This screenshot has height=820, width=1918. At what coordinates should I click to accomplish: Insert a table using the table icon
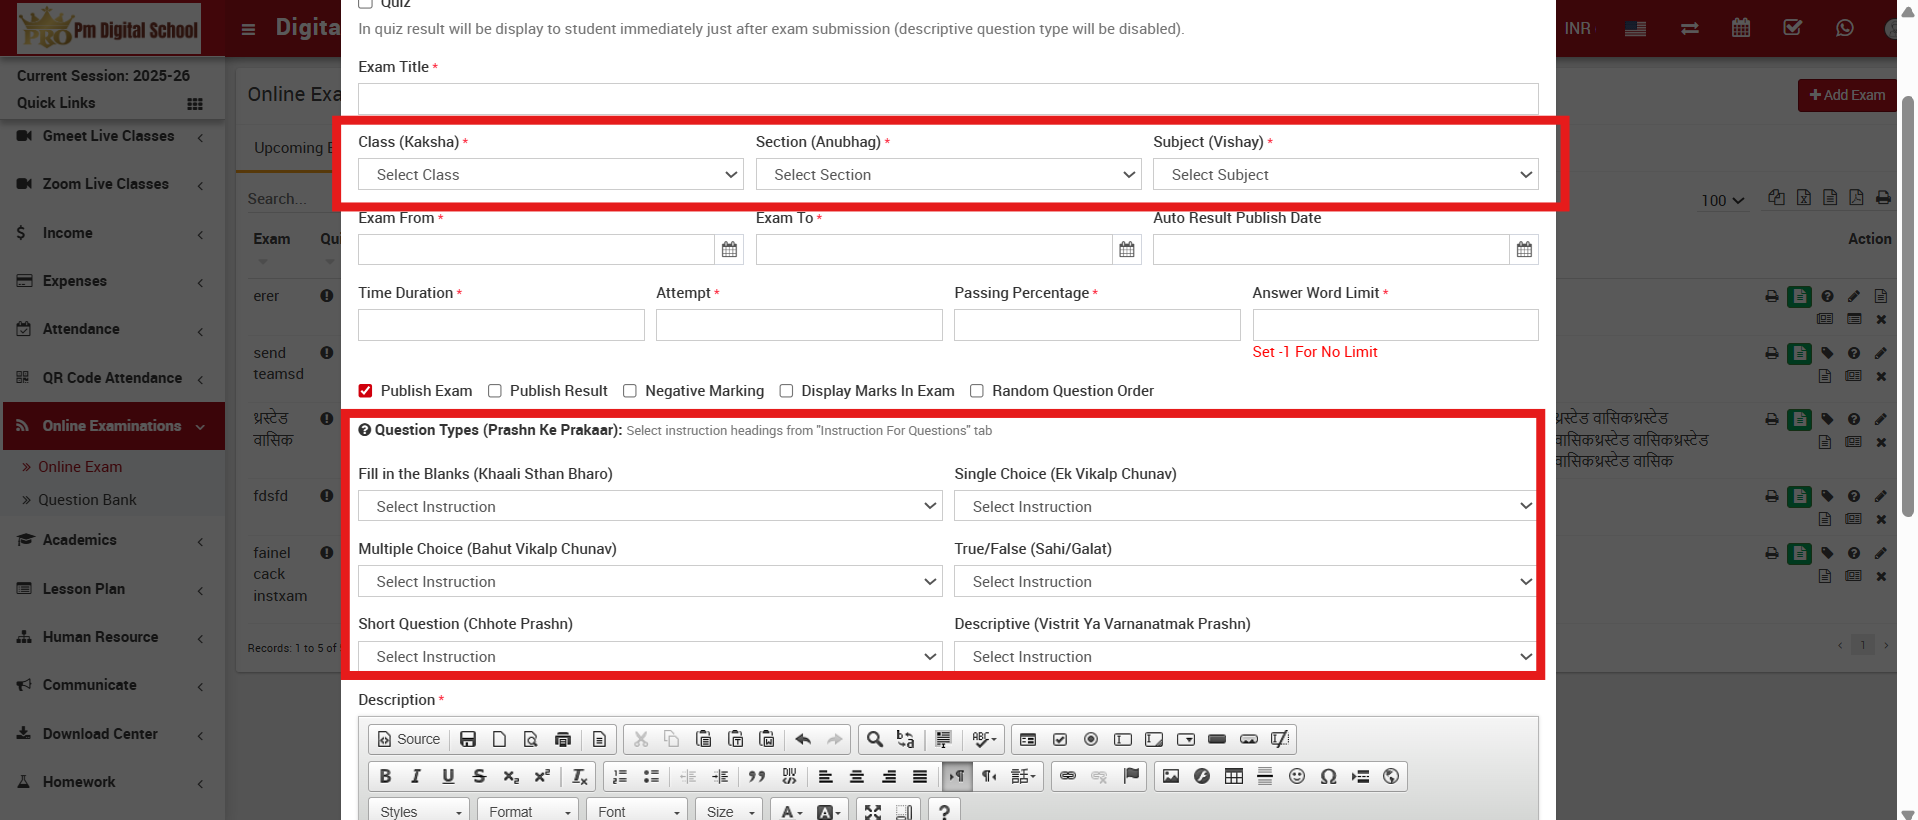coord(1234,776)
